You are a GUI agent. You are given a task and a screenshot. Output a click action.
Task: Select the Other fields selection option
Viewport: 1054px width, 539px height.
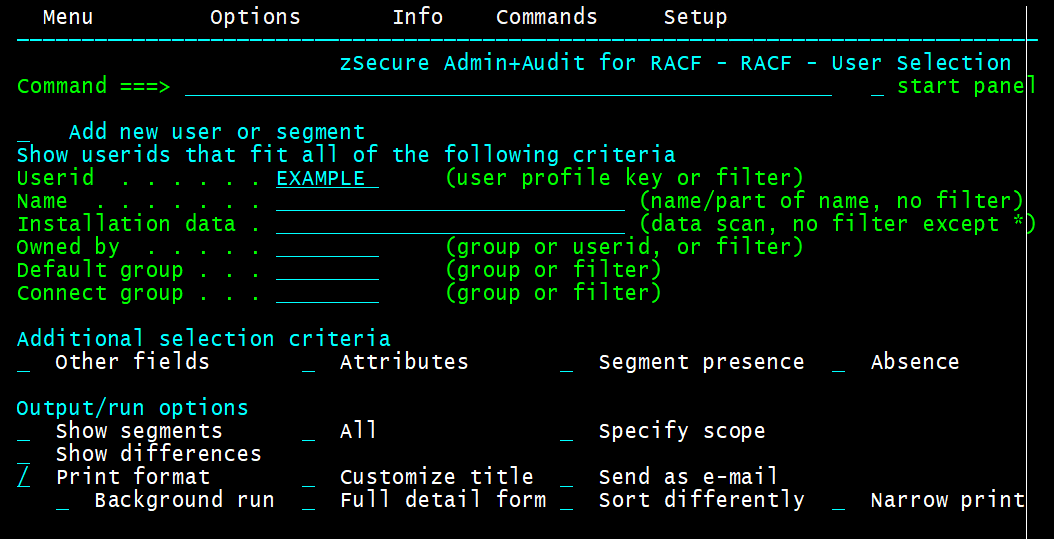coord(24,362)
